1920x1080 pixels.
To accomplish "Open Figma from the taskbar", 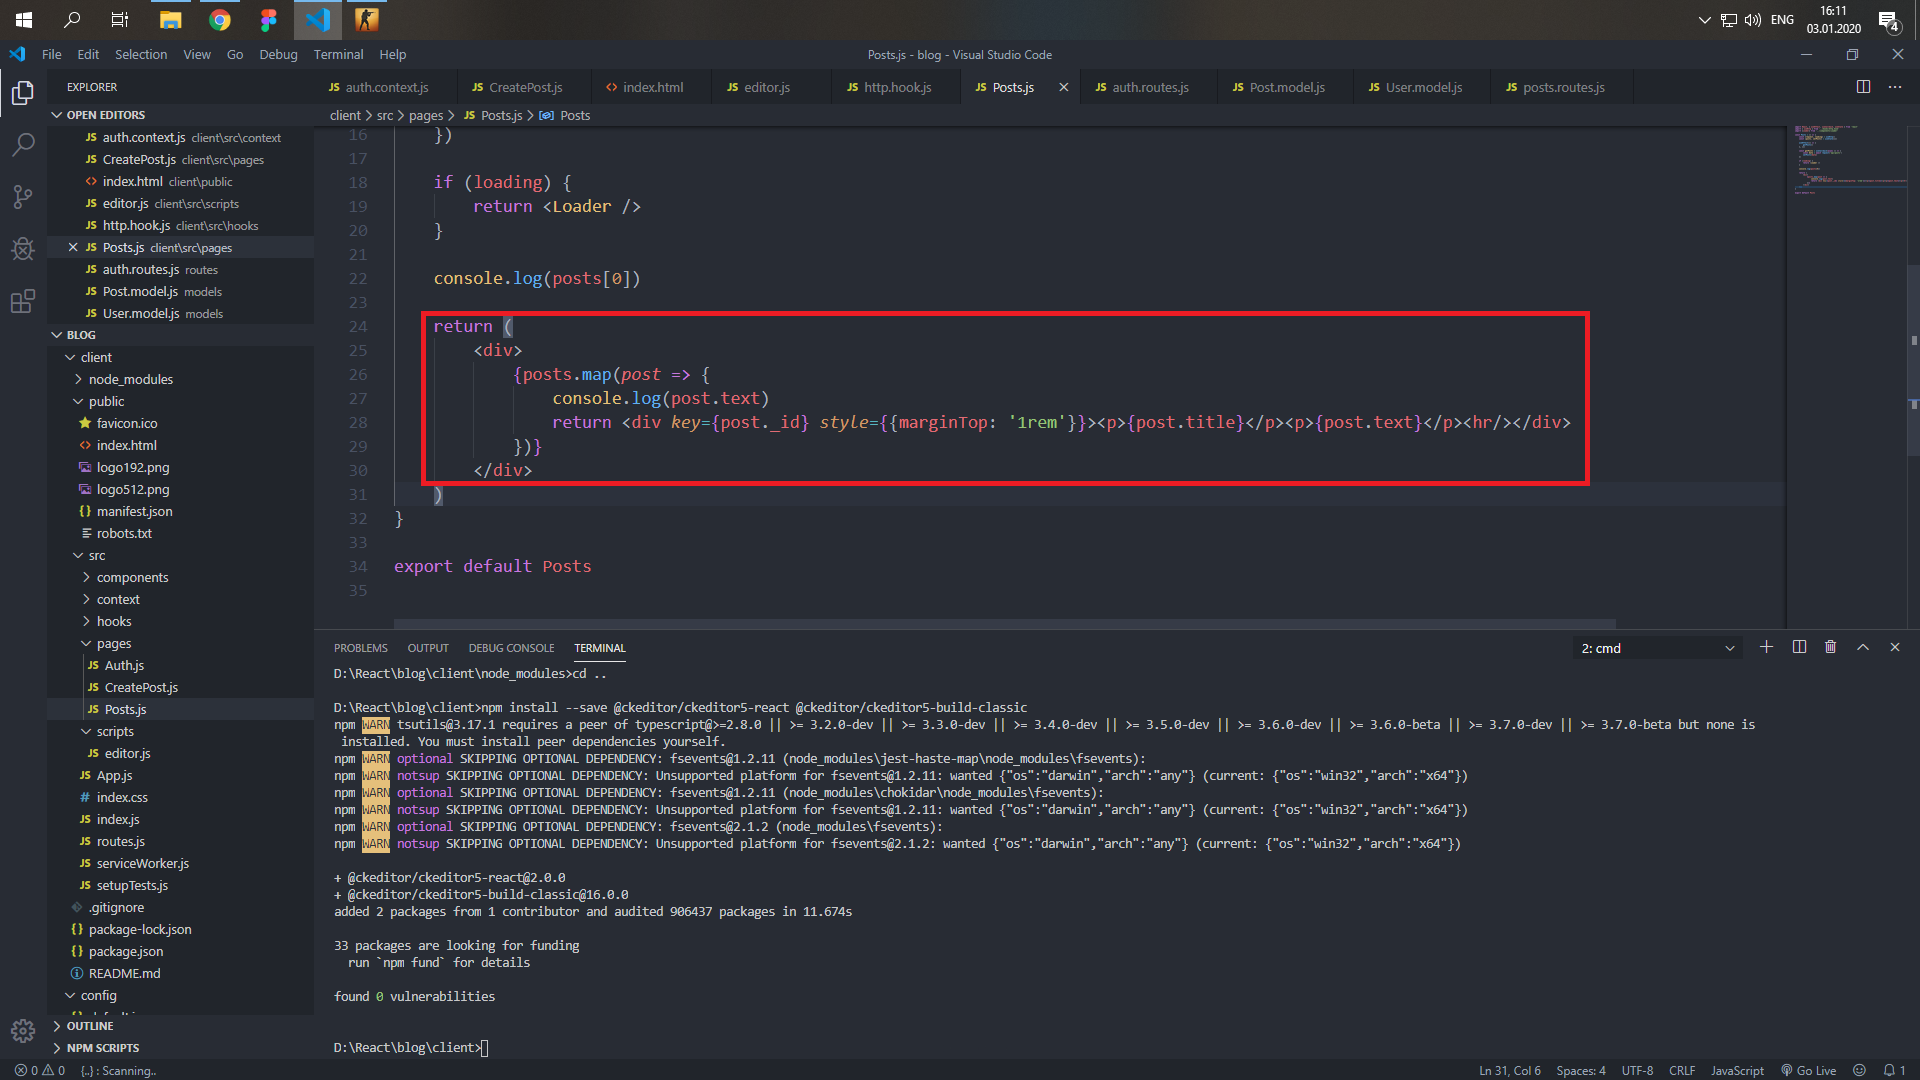I will (x=268, y=20).
